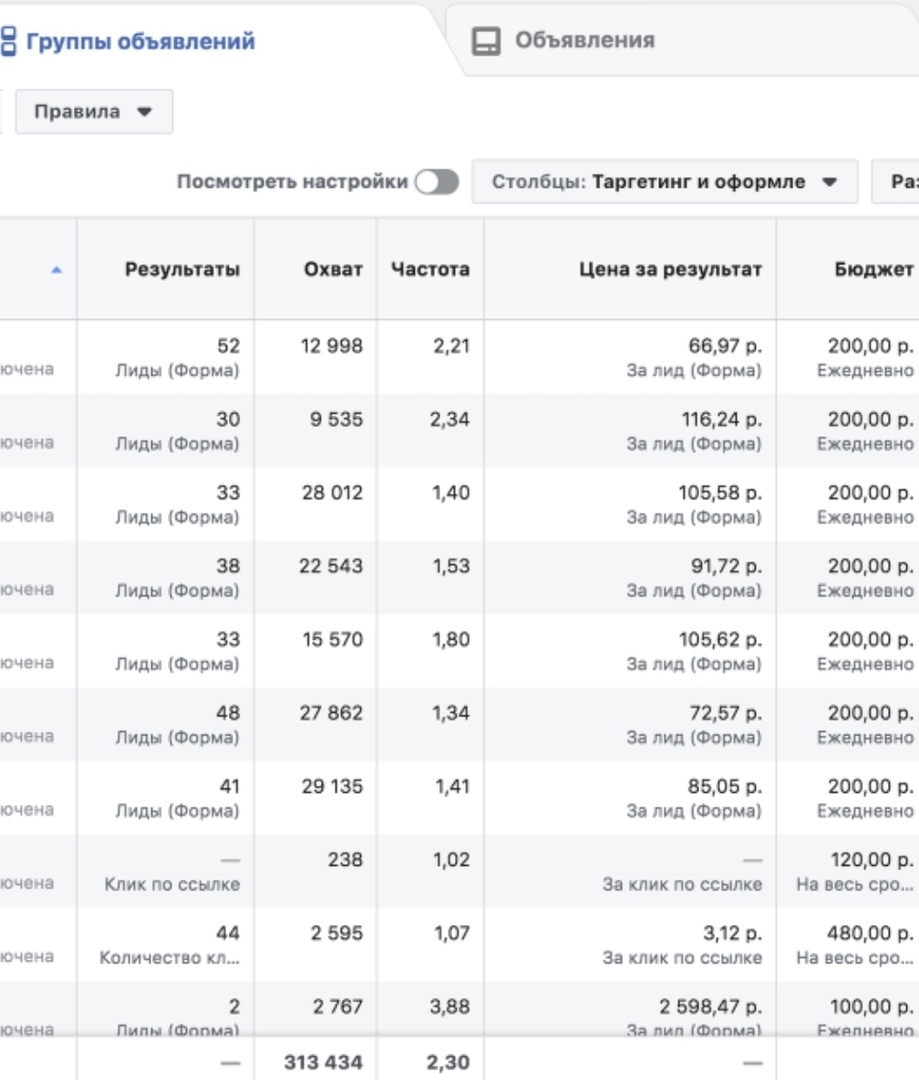919x1080 pixels.
Task: Sort by Цена за результат header
Action: [x=670, y=270]
